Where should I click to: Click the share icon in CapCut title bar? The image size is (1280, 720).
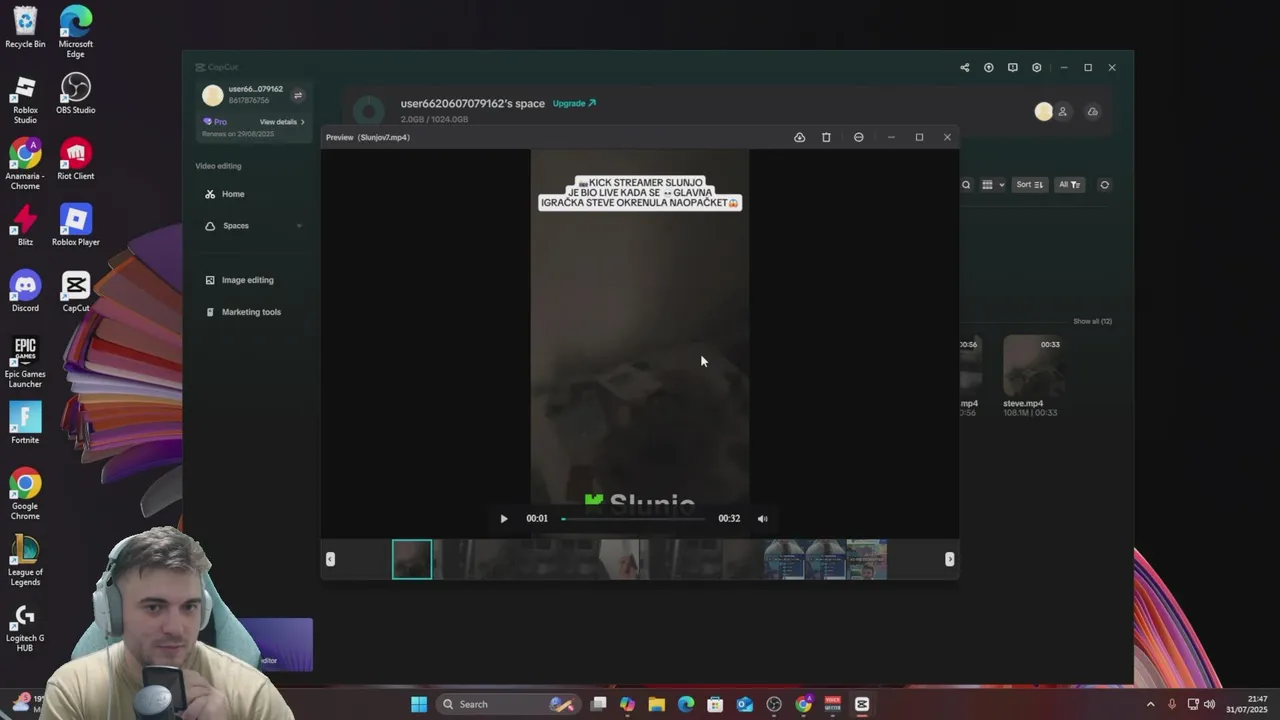click(x=964, y=67)
